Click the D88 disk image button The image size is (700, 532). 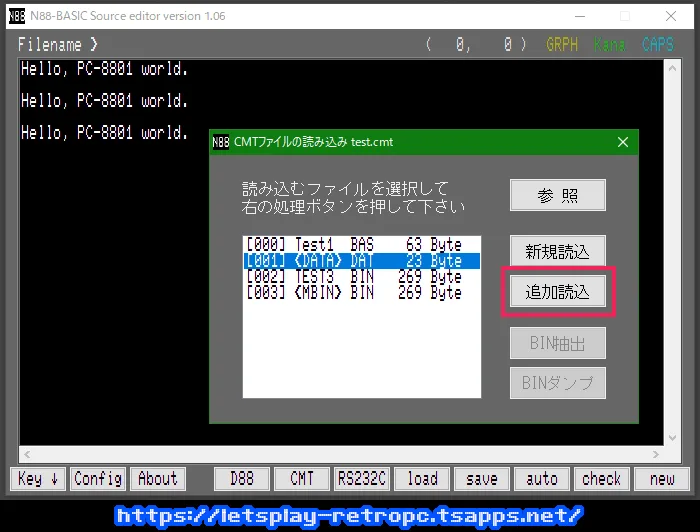click(242, 479)
